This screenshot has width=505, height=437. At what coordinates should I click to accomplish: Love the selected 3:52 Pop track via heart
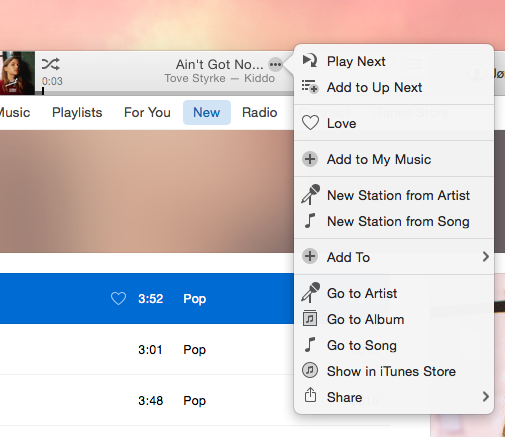118,299
